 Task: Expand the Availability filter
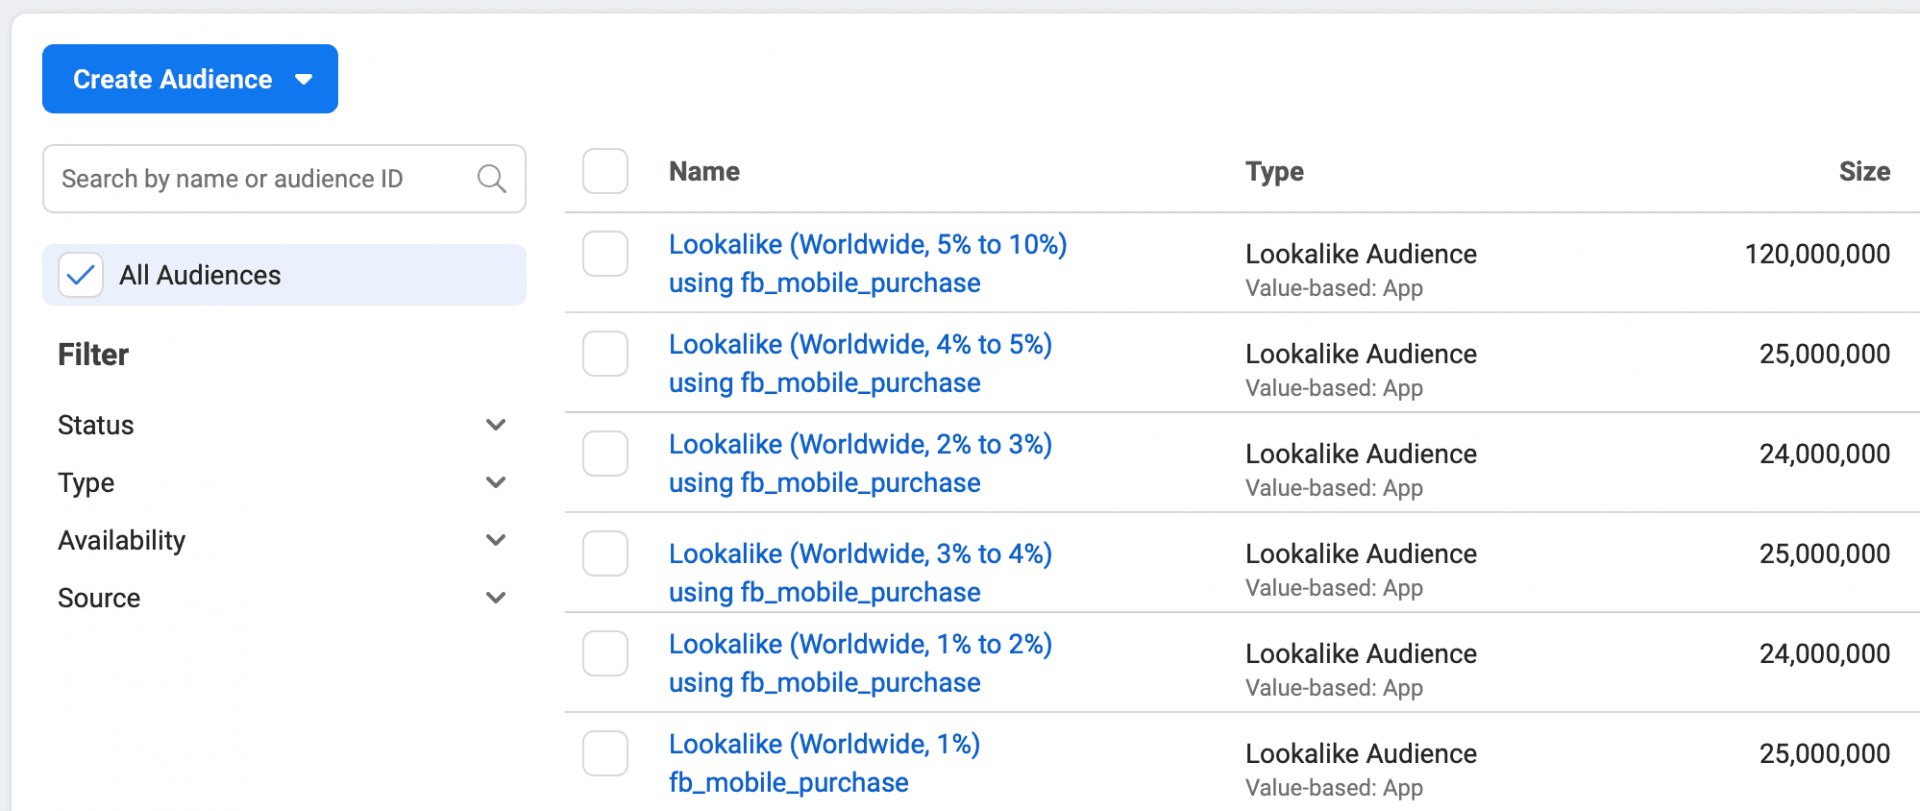495,539
